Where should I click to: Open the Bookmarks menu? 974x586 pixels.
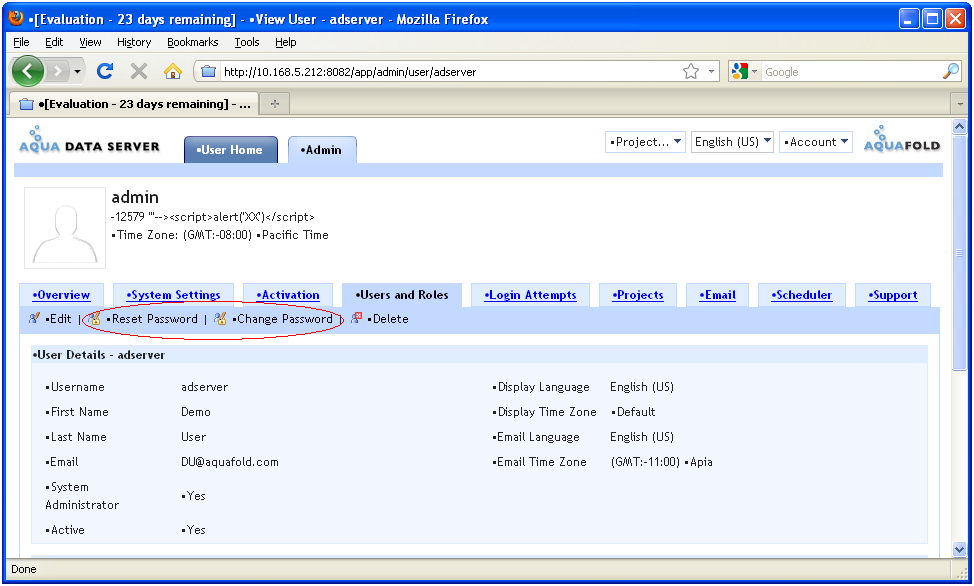[x=193, y=42]
